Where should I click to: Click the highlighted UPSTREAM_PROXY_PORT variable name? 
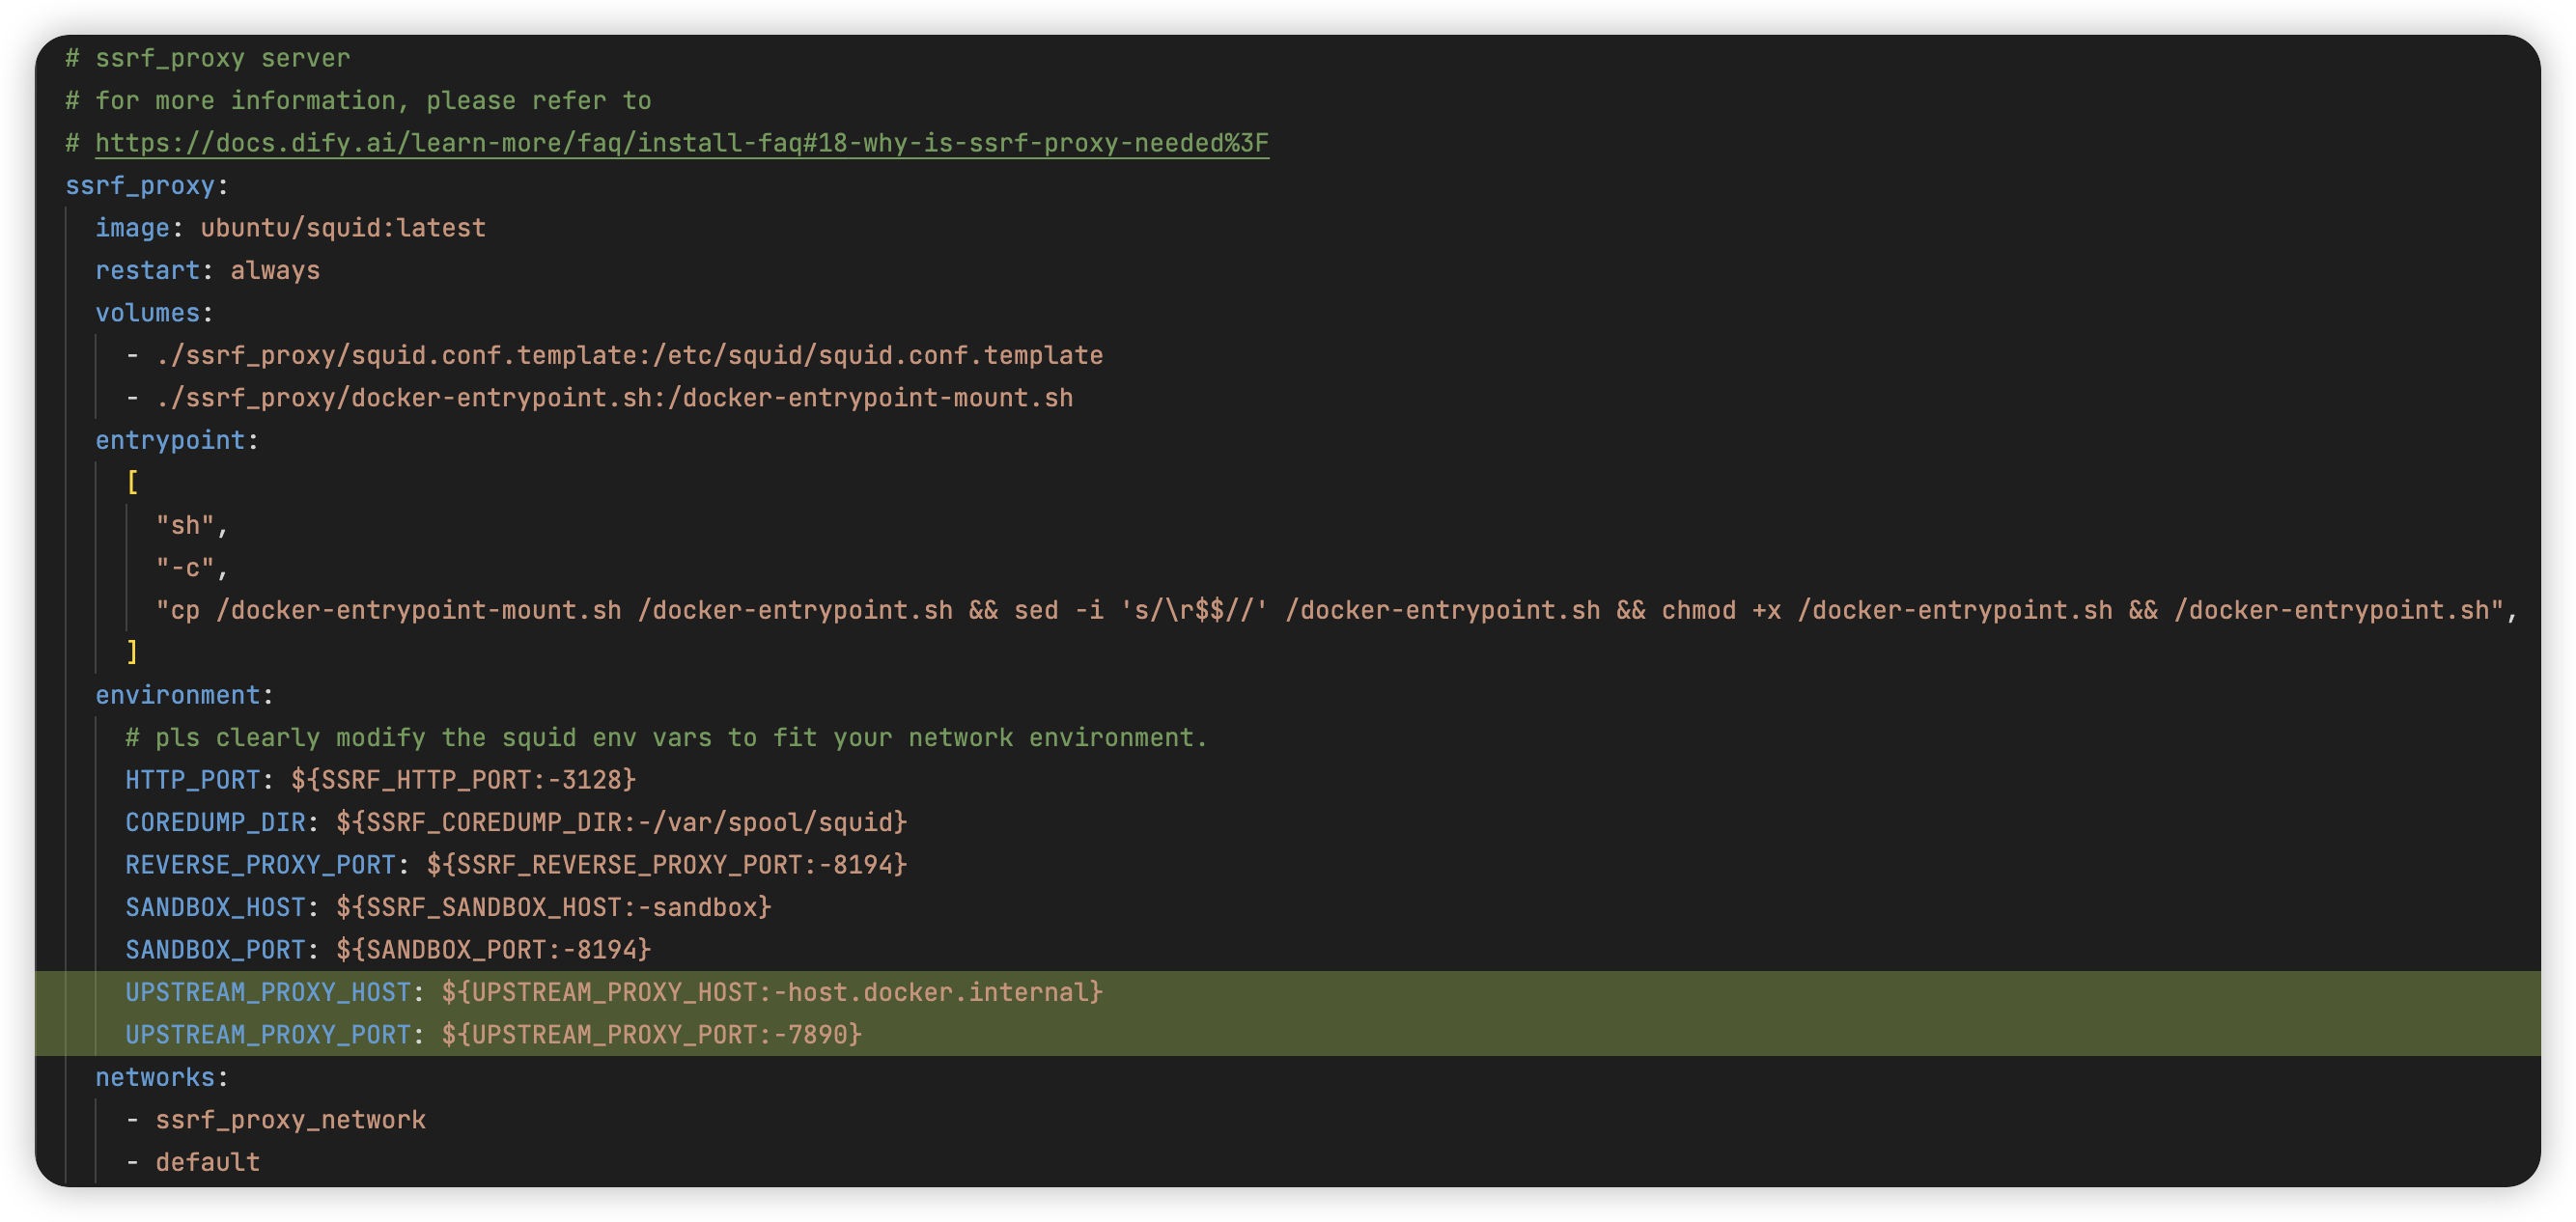pos(268,1034)
